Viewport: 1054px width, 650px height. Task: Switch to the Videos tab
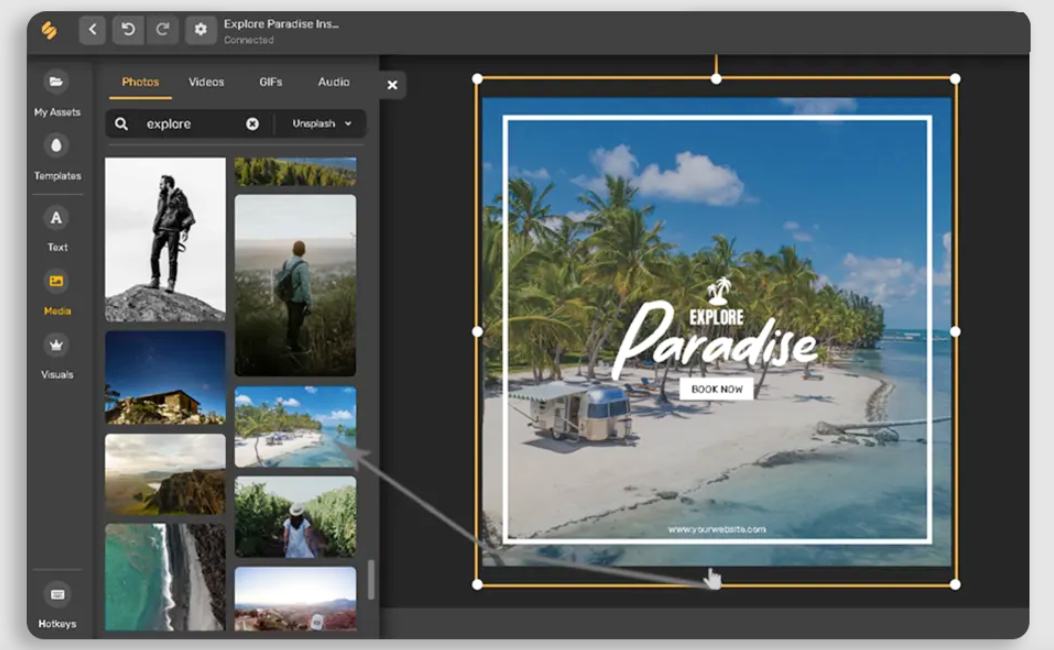[x=205, y=83]
